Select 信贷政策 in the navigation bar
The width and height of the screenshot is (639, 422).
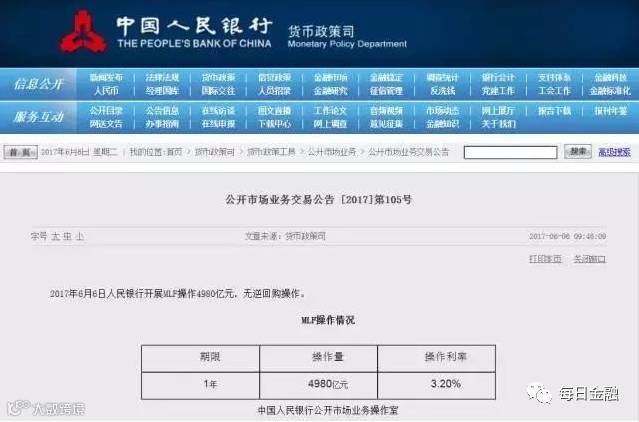pyautogui.click(x=274, y=77)
